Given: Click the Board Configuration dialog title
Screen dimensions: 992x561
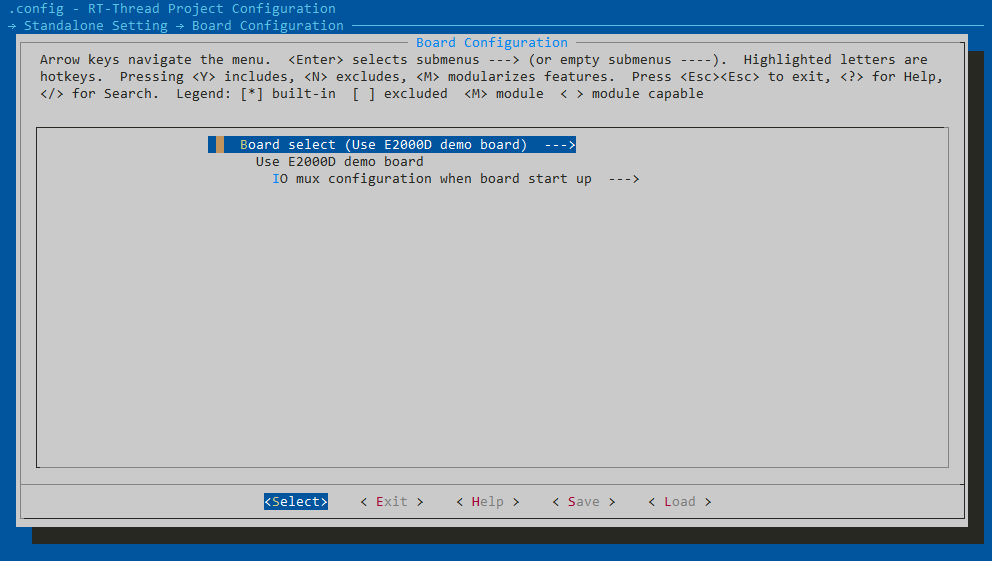Looking at the screenshot, I should pos(491,43).
